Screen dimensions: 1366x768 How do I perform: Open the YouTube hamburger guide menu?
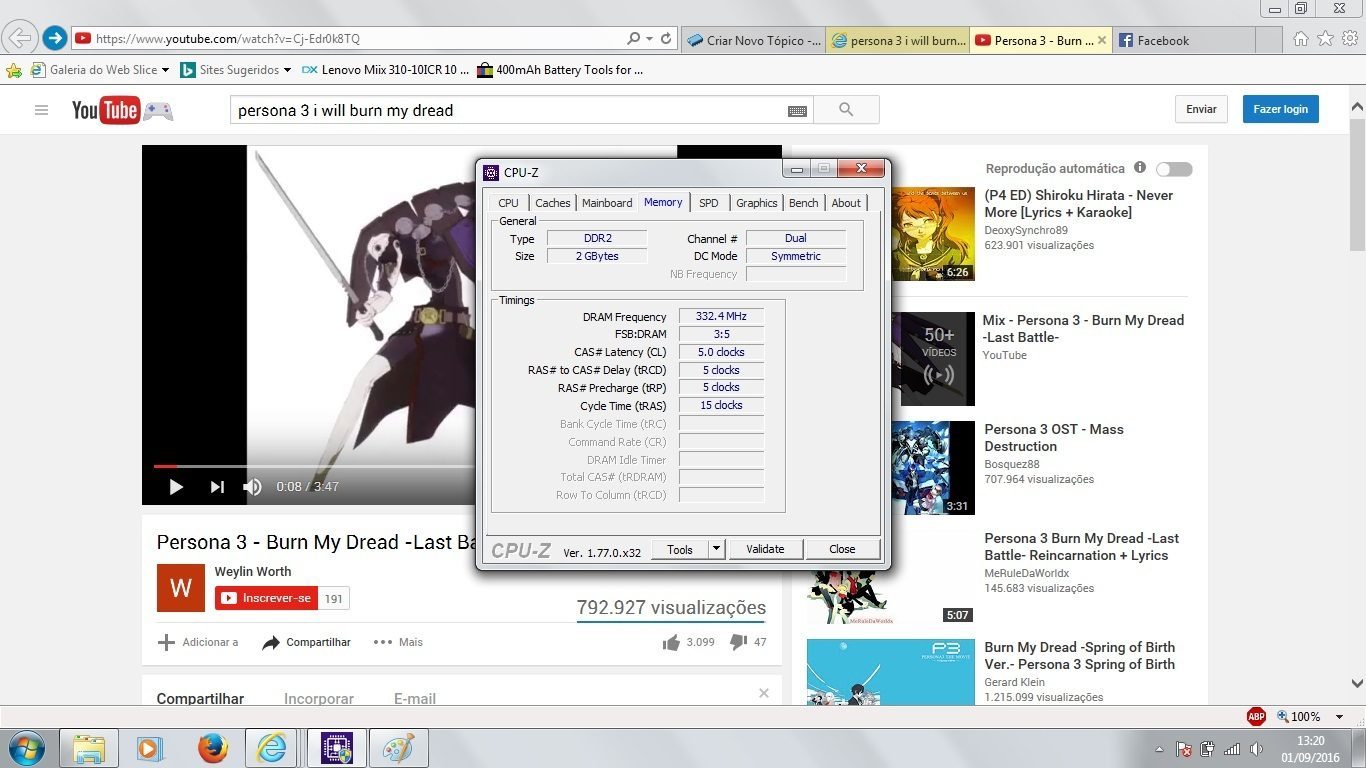coord(41,110)
